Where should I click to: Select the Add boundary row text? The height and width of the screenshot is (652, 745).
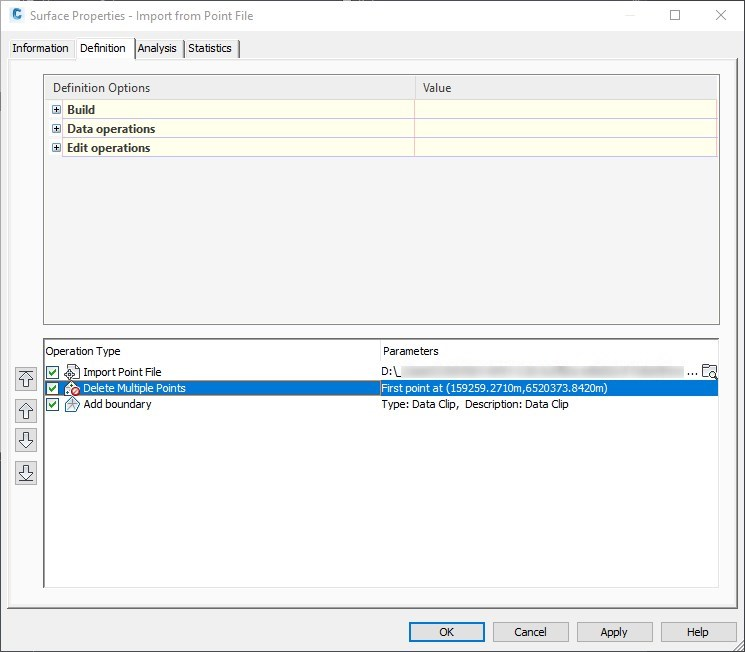pyautogui.click(x=117, y=404)
